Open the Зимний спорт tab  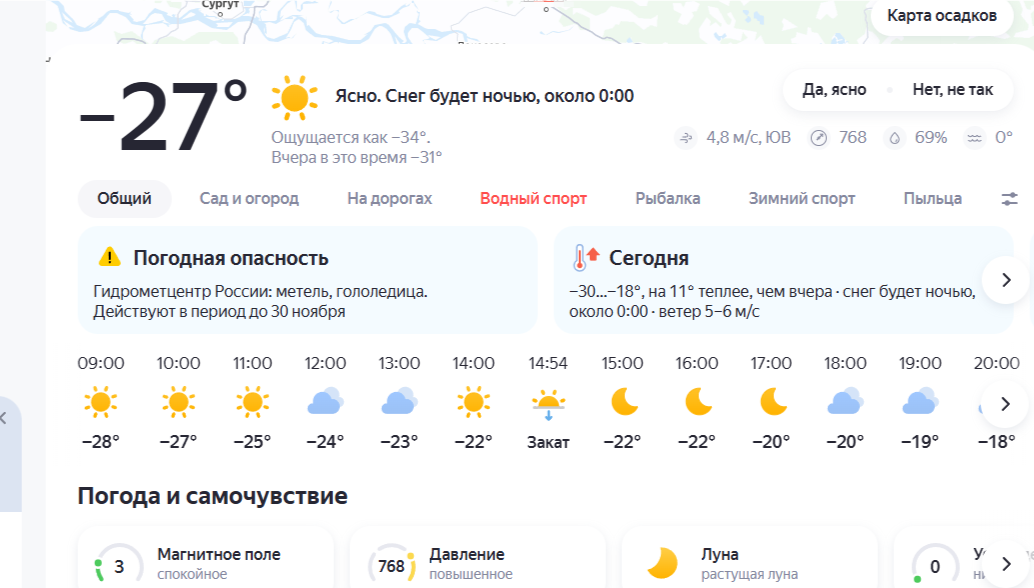point(801,198)
